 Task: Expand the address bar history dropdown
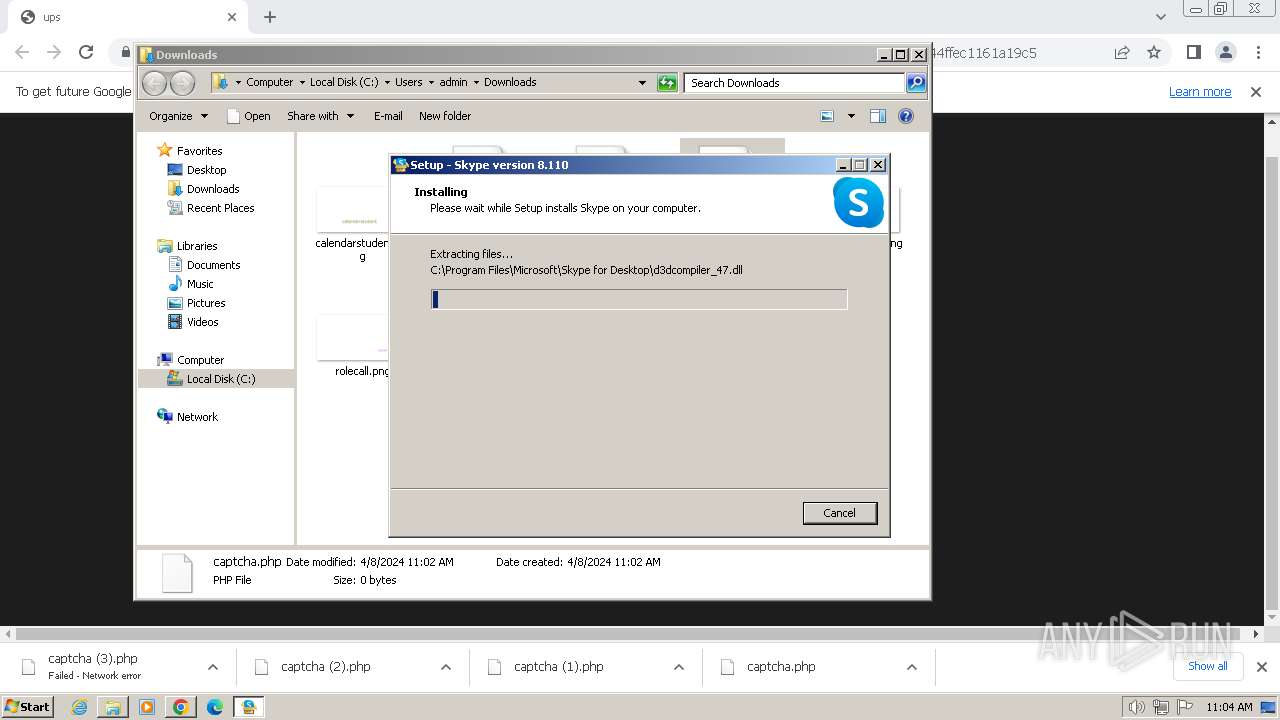coord(642,83)
